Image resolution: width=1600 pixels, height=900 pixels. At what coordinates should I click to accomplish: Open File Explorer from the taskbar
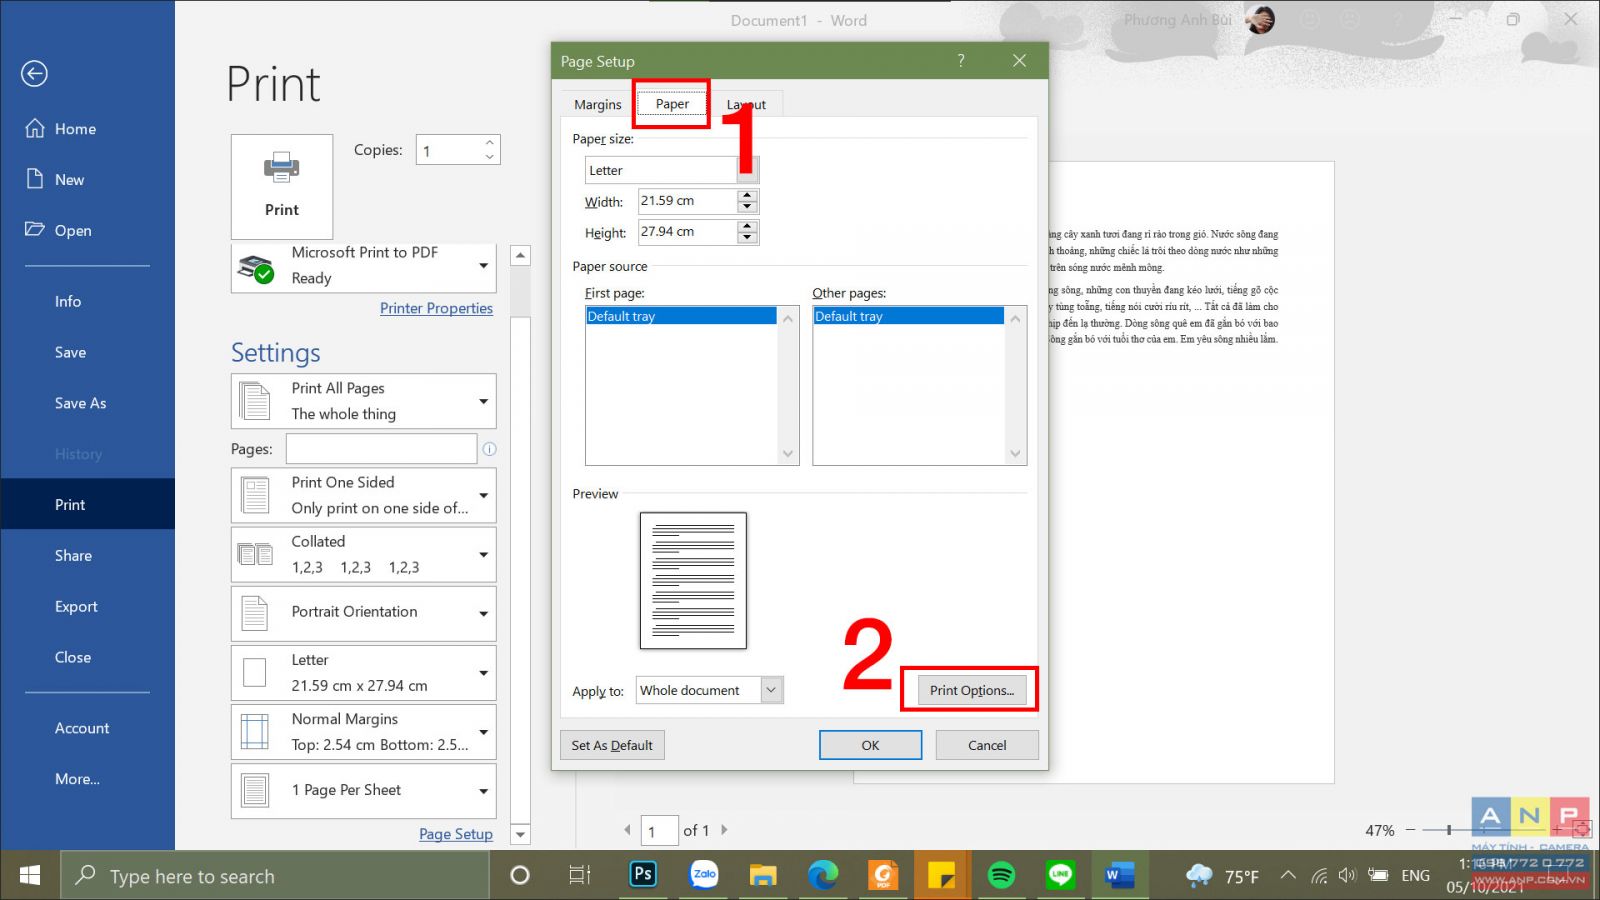coord(763,876)
